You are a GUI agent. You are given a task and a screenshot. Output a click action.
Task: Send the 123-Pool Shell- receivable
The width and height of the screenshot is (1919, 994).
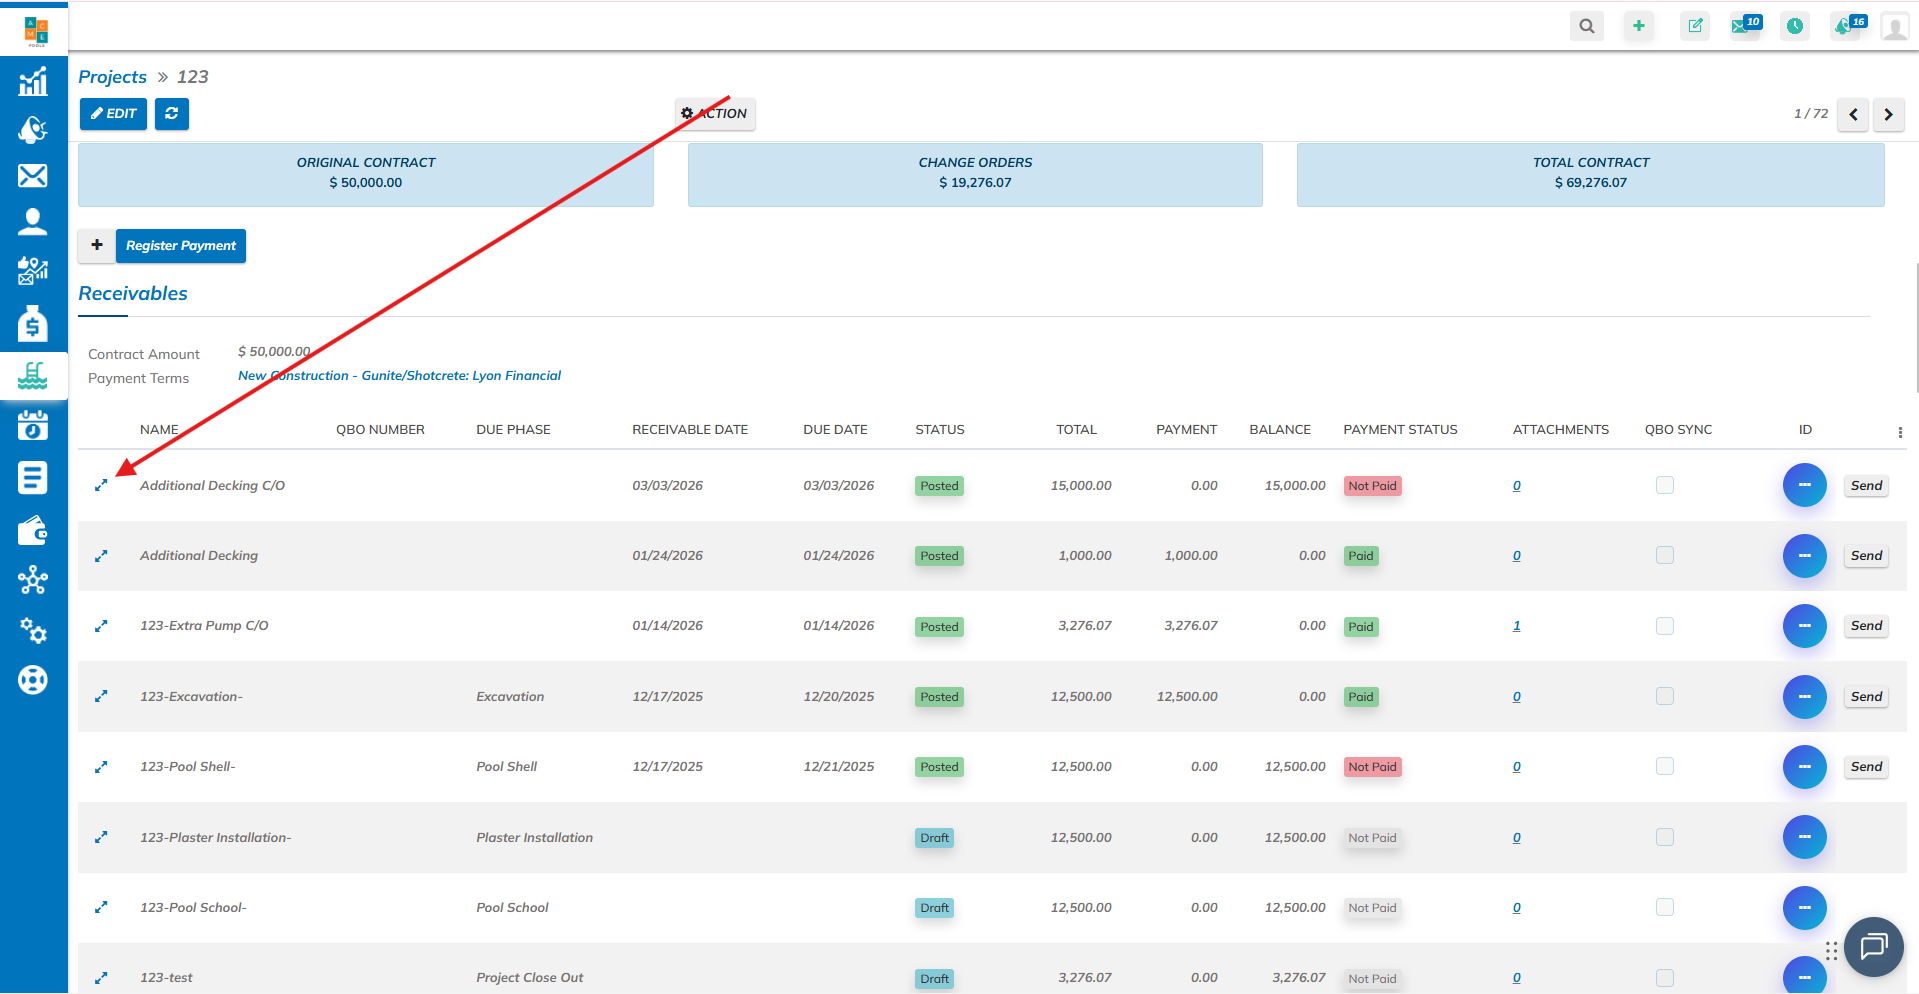pos(1865,767)
